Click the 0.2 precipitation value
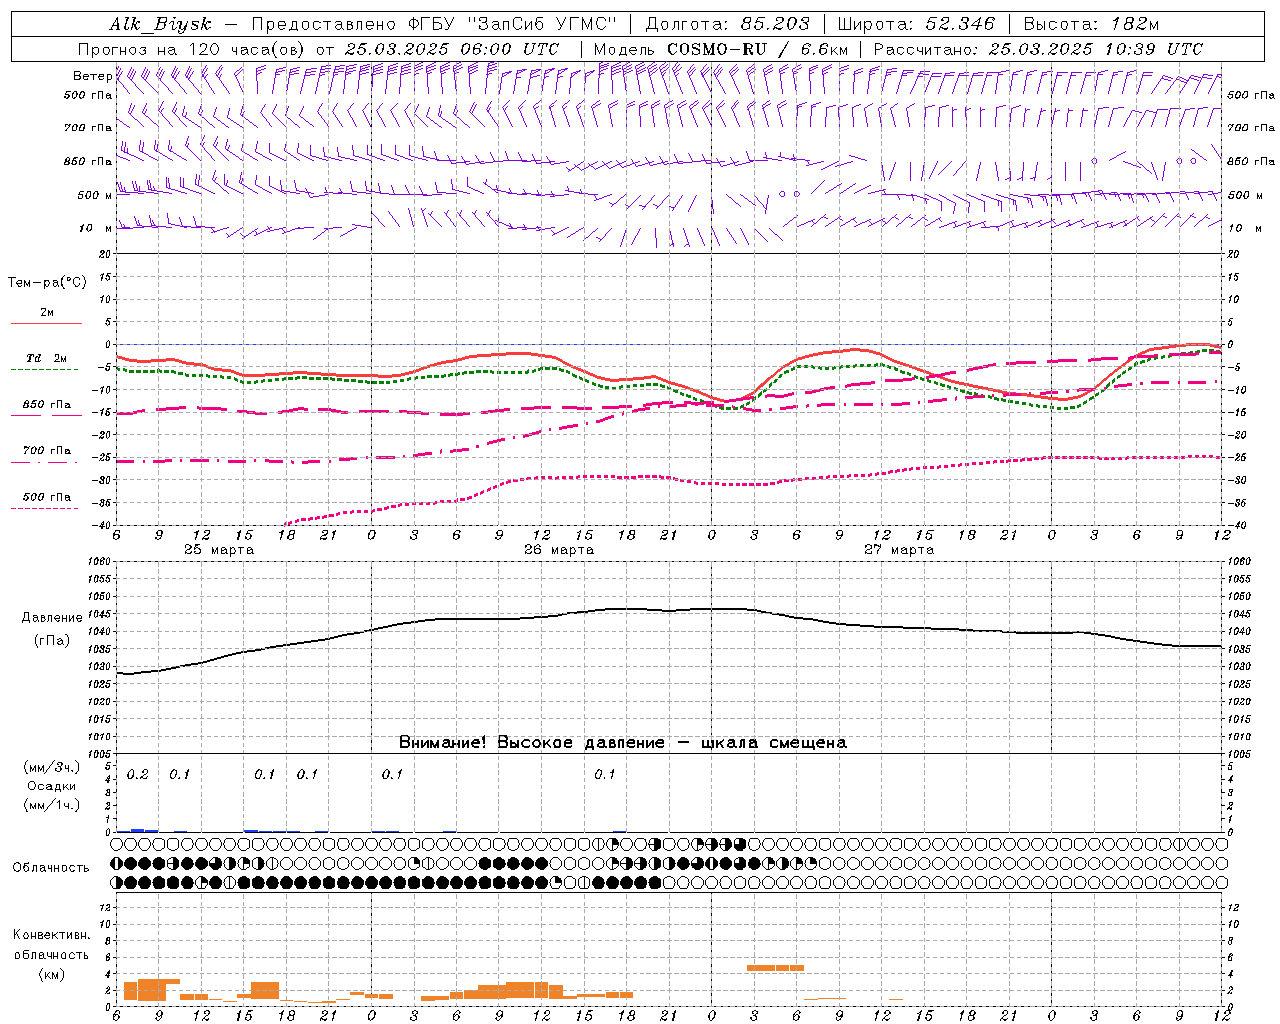 [x=138, y=775]
